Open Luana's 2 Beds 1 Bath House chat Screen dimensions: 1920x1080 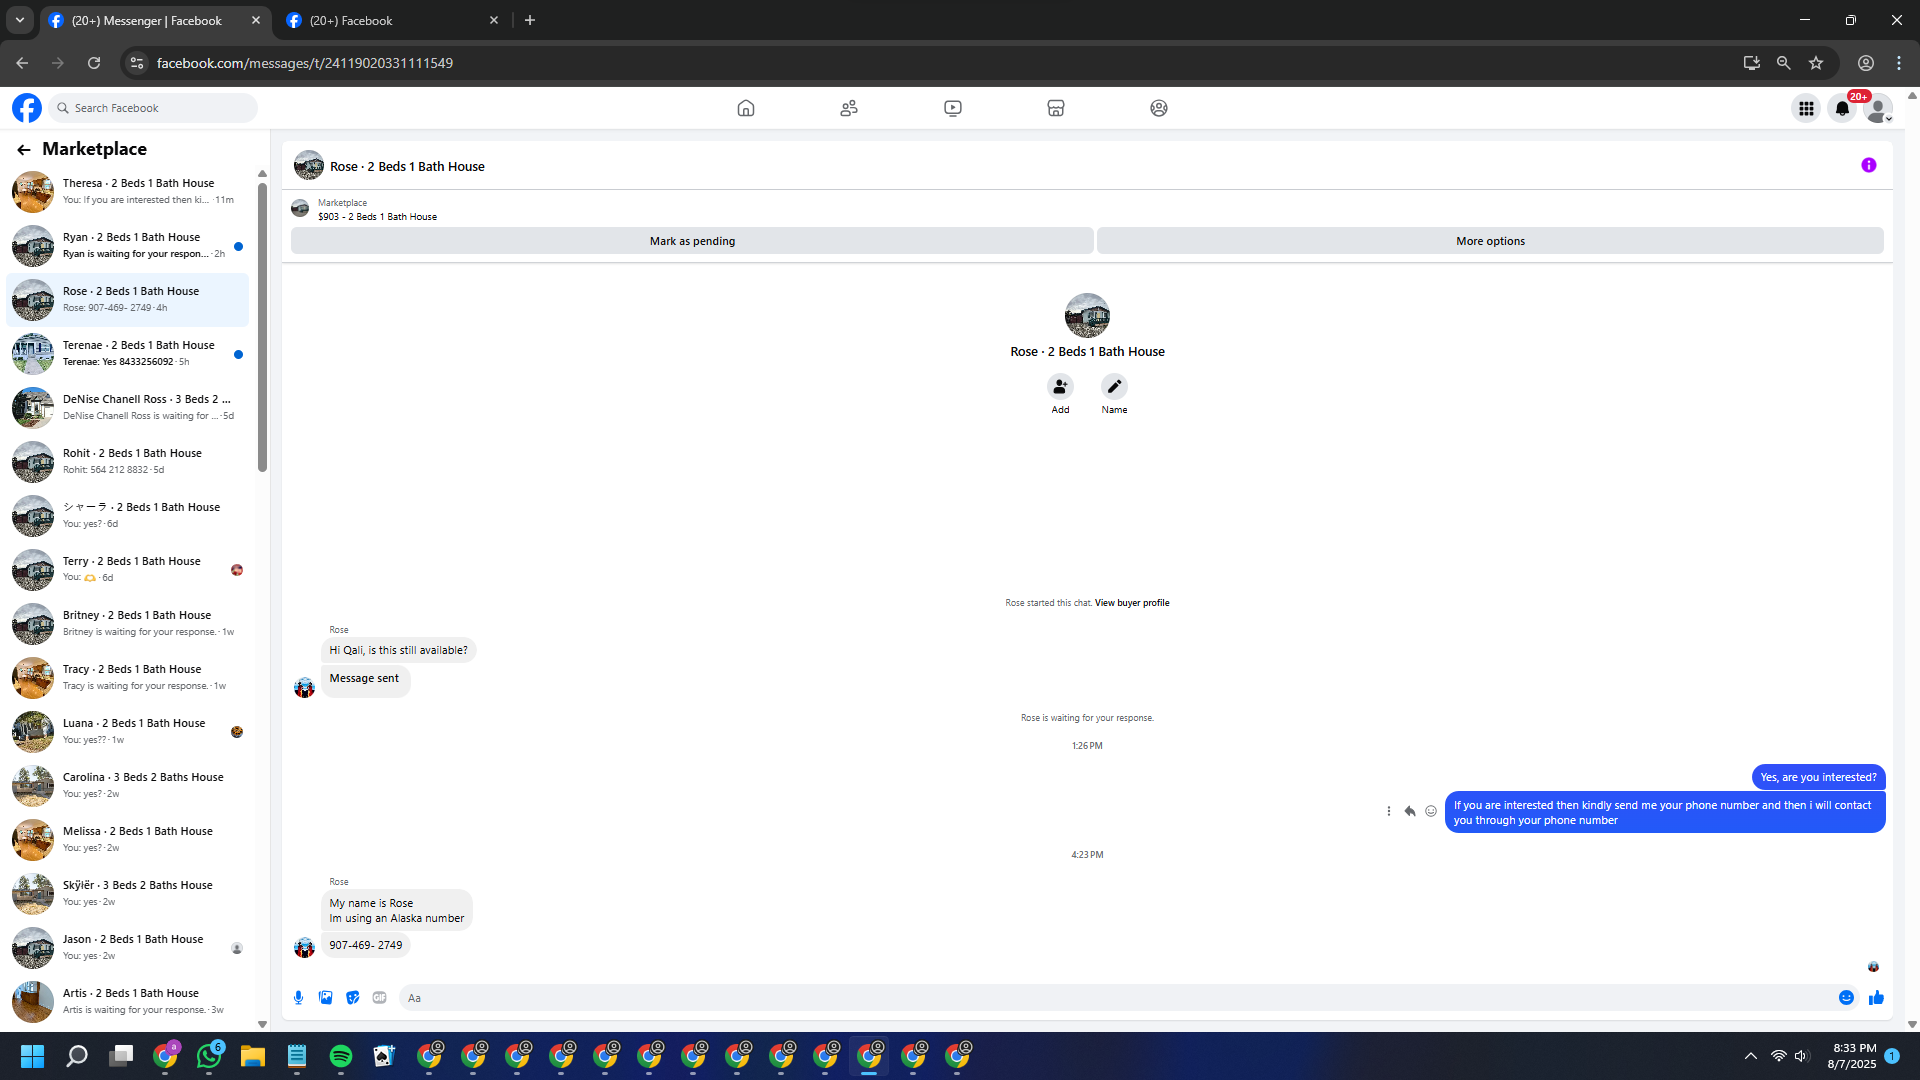tap(128, 732)
